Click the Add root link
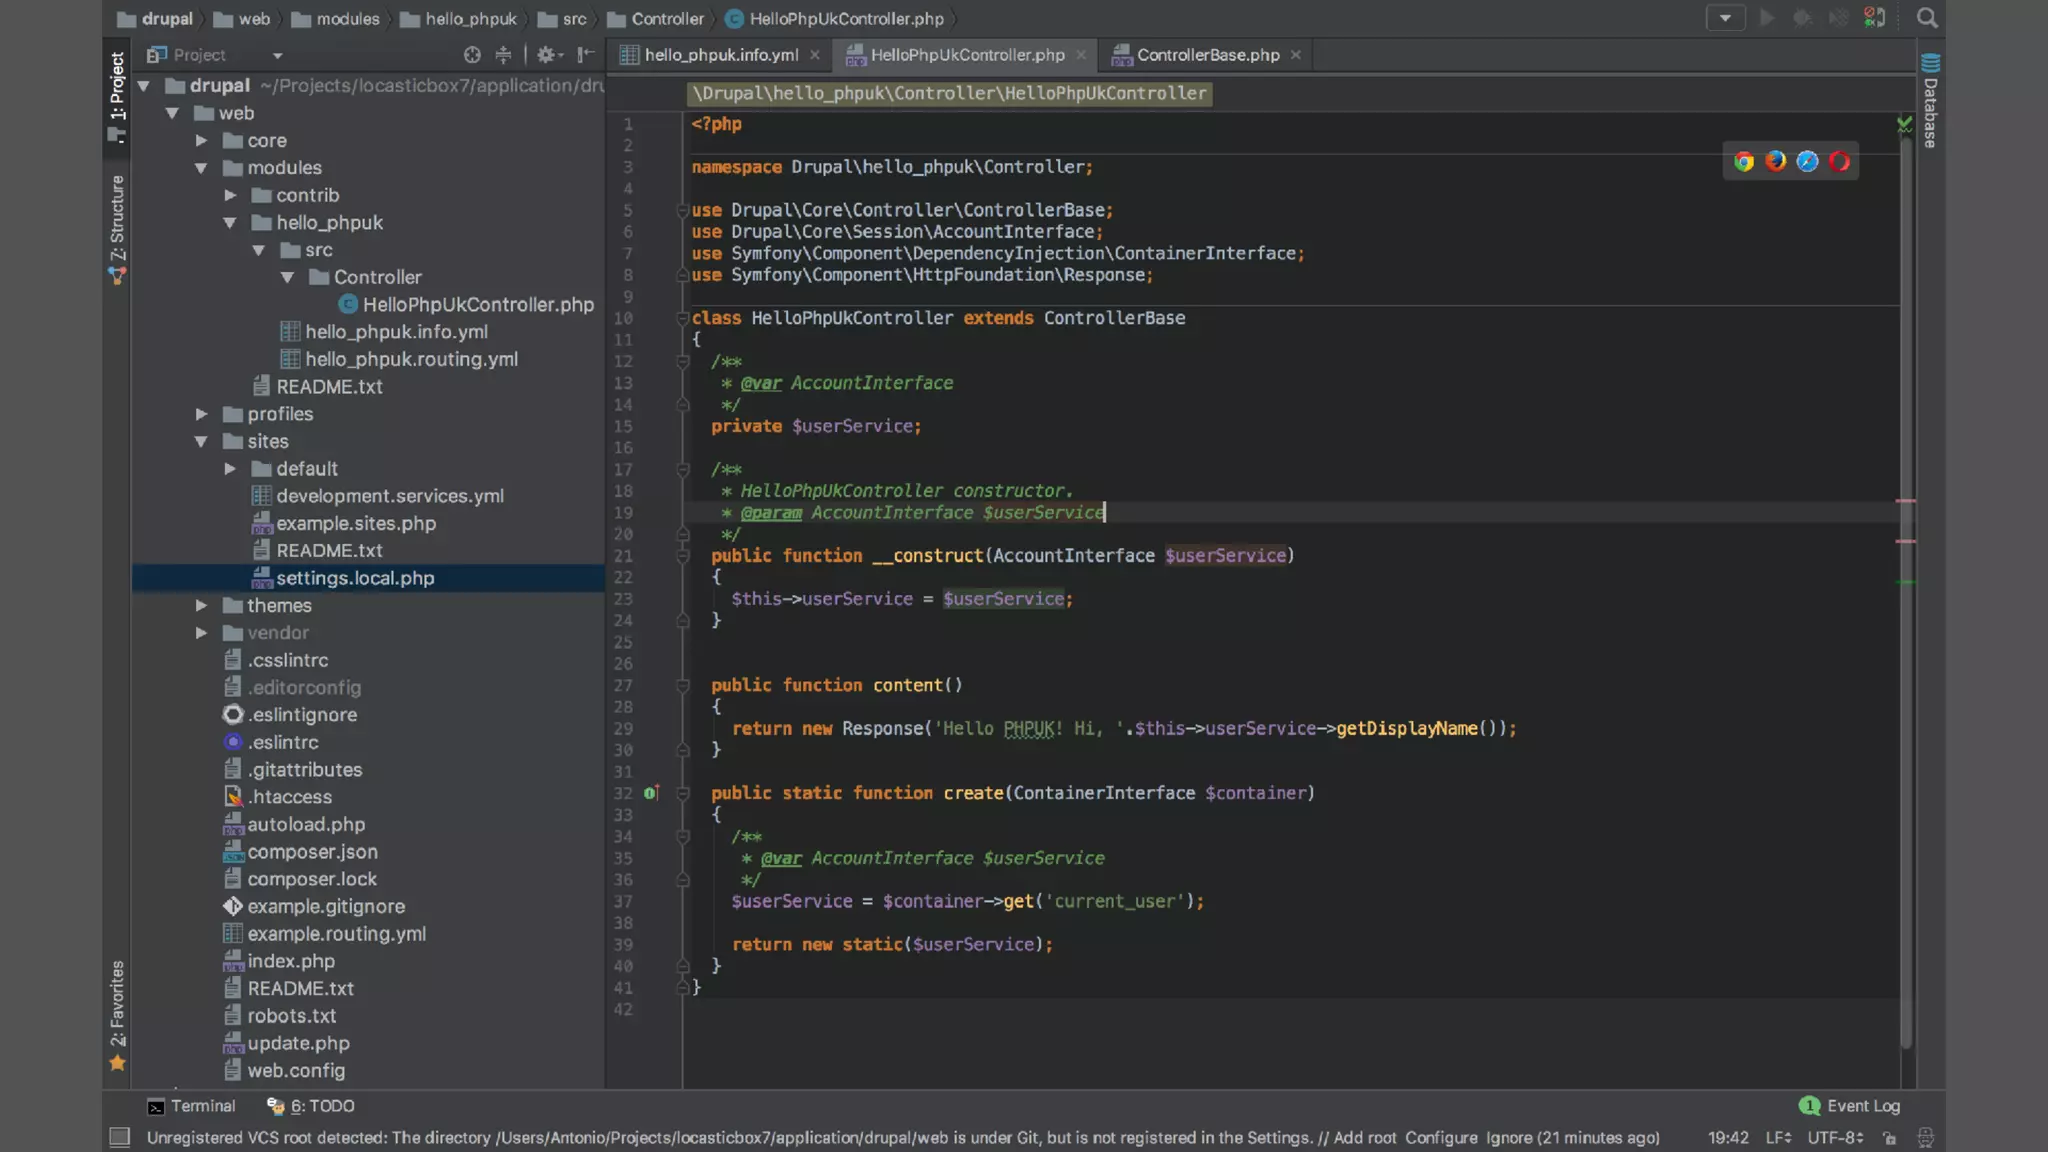The height and width of the screenshot is (1152, 2048). pos(1364,1138)
